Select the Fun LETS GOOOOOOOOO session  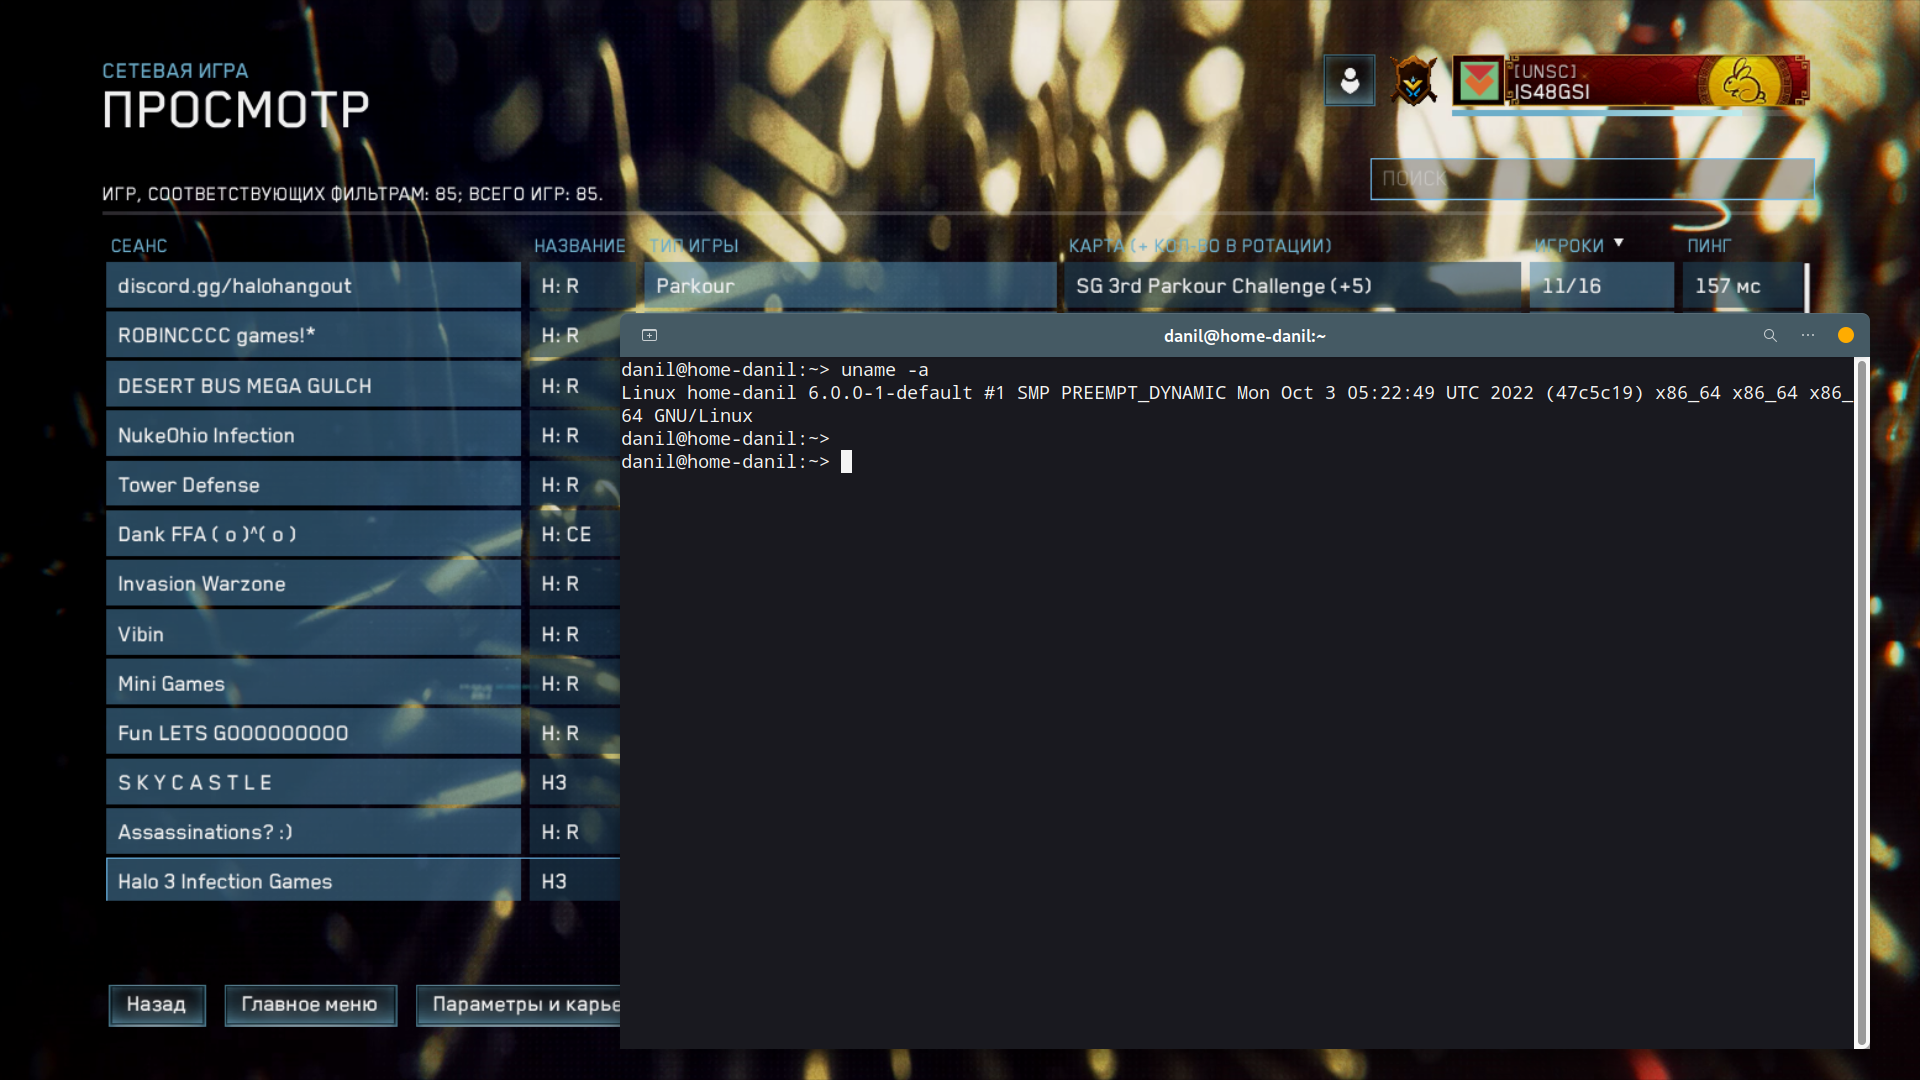[313, 733]
